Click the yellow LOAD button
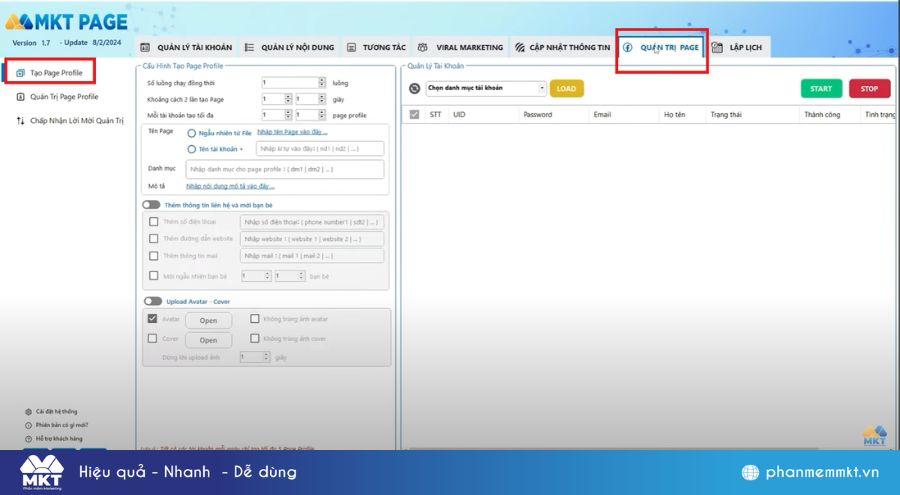The width and height of the screenshot is (900, 495). 567,89
